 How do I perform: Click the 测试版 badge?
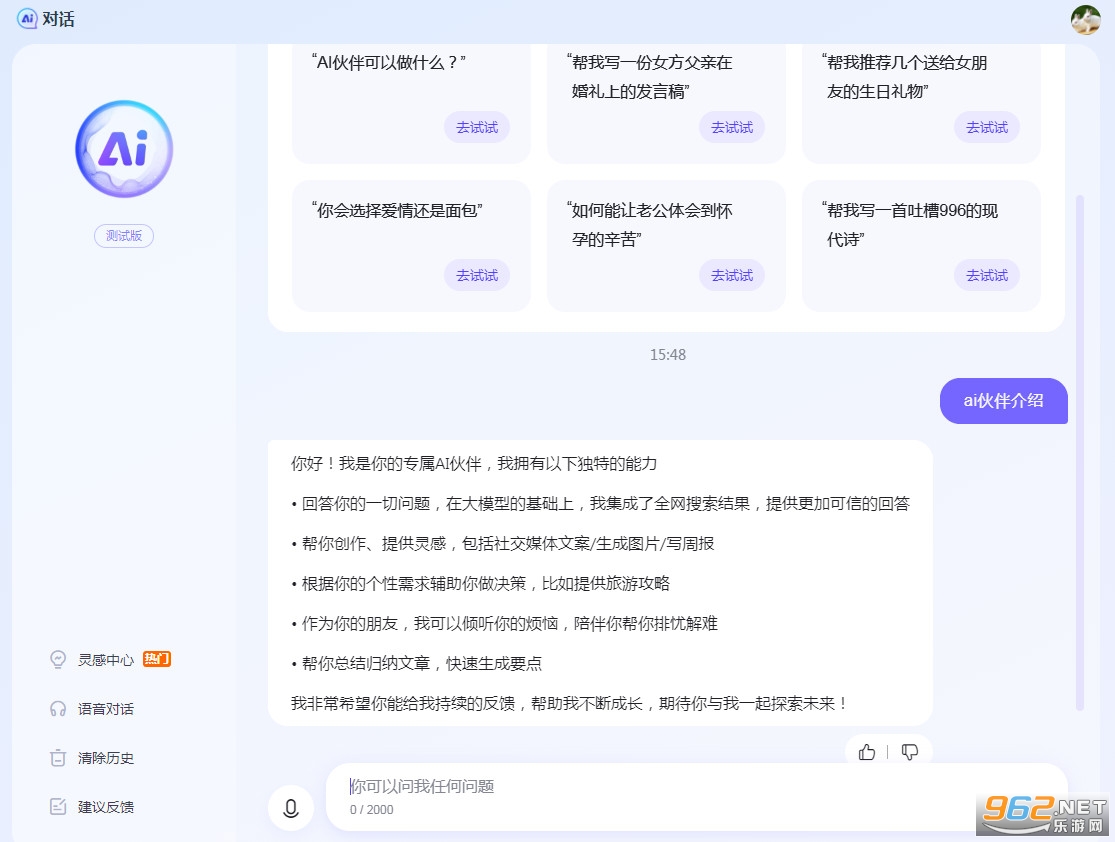tap(124, 235)
